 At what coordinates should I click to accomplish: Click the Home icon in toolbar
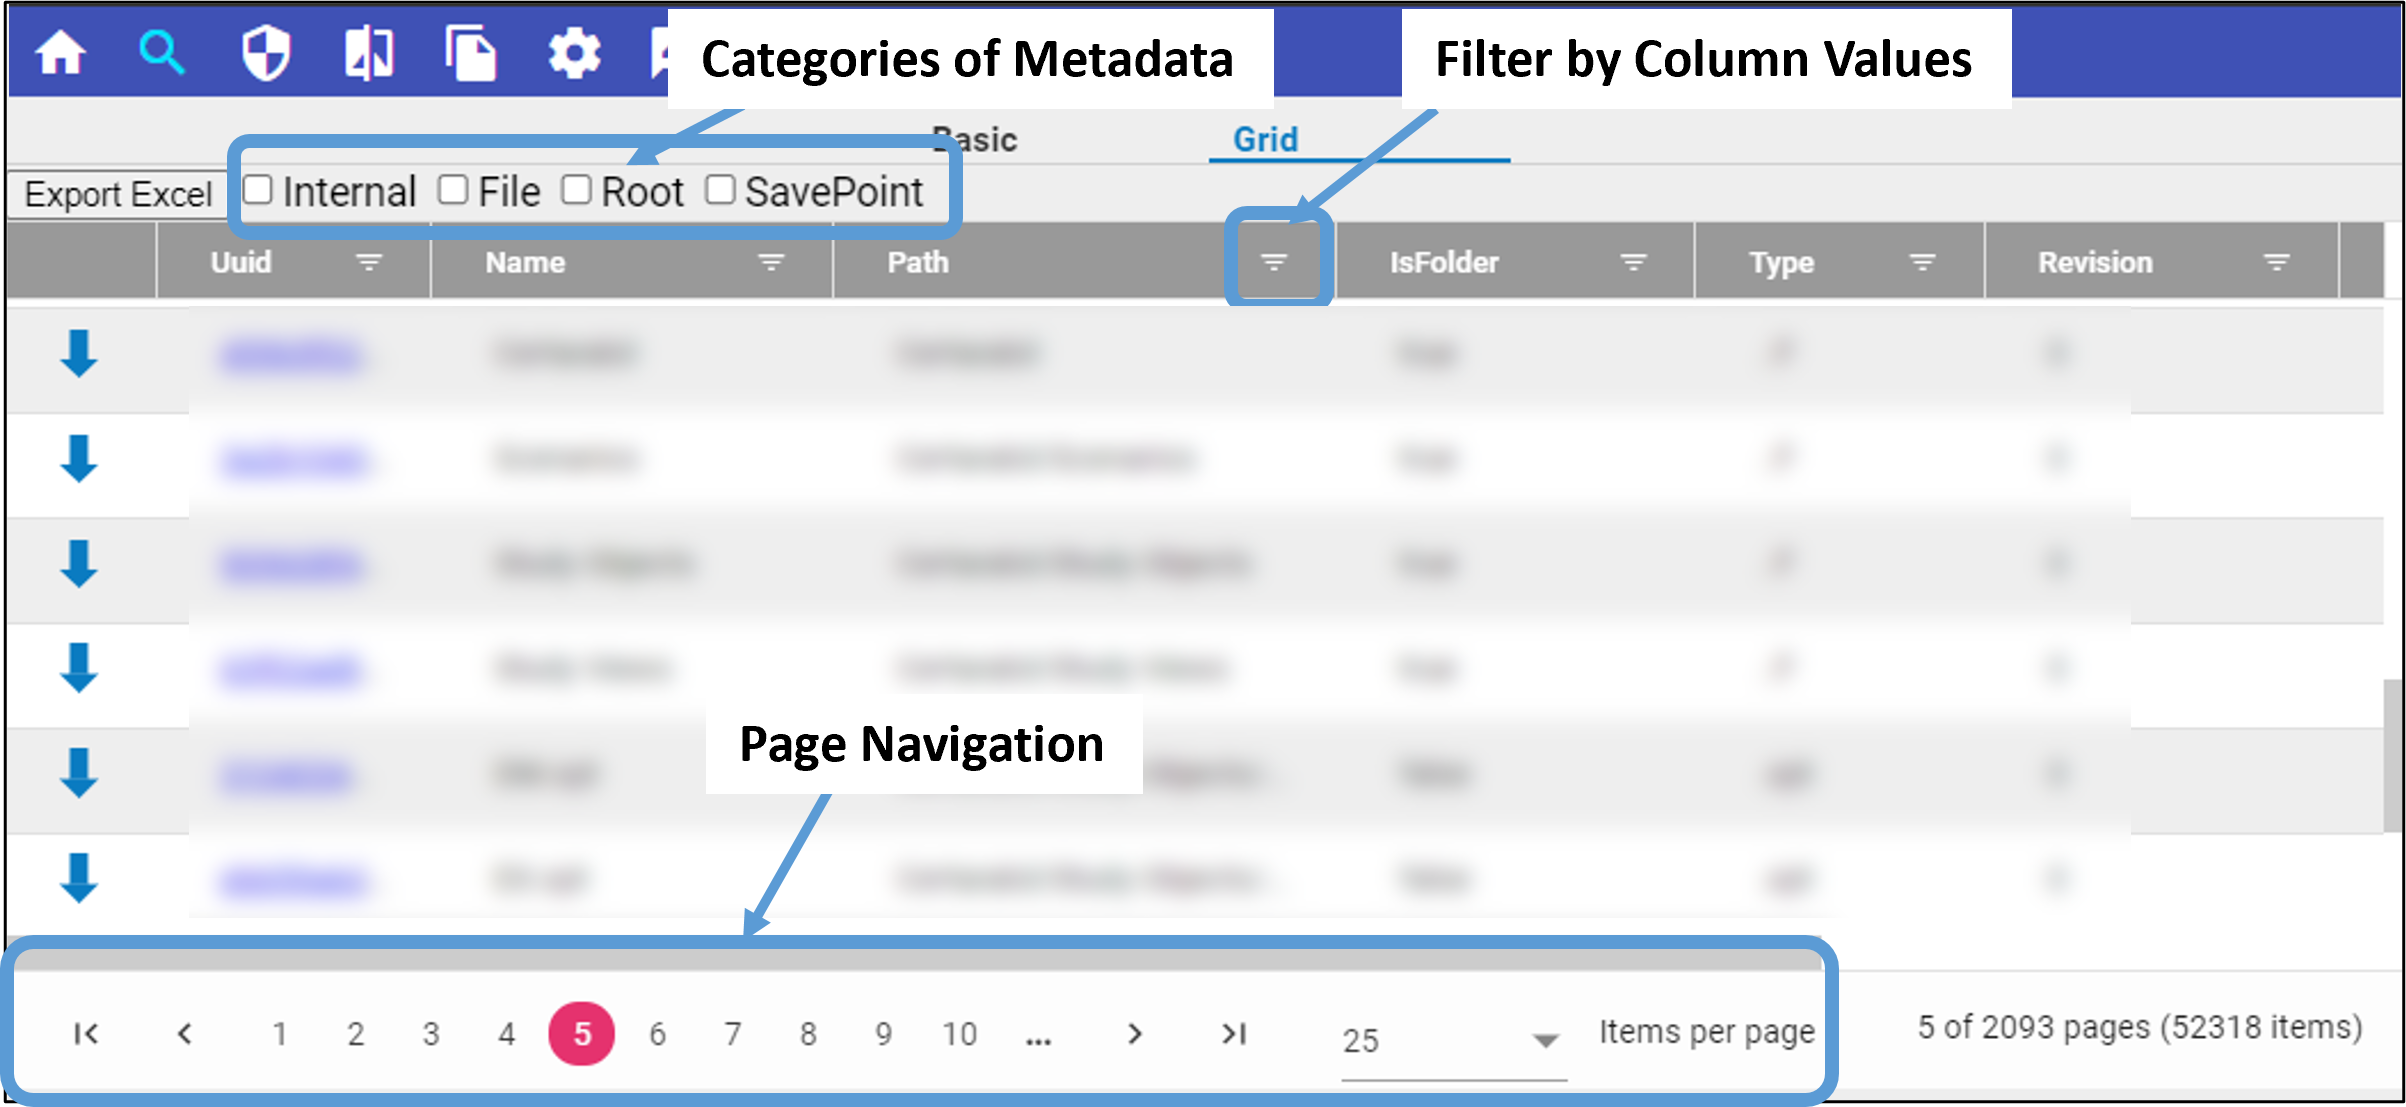pyautogui.click(x=61, y=53)
